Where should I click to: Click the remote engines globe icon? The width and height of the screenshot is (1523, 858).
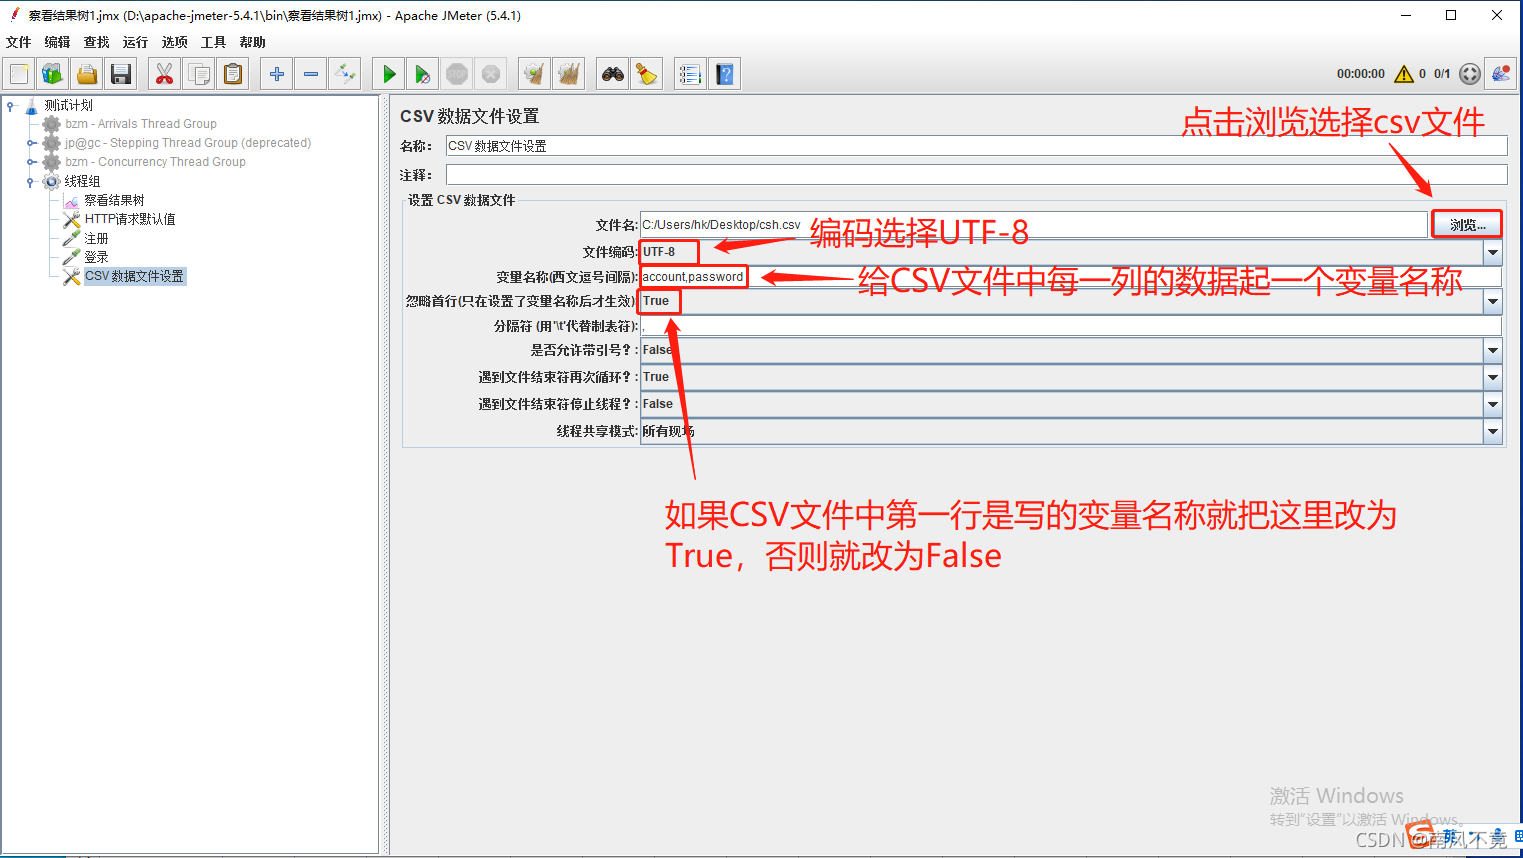[1501, 74]
